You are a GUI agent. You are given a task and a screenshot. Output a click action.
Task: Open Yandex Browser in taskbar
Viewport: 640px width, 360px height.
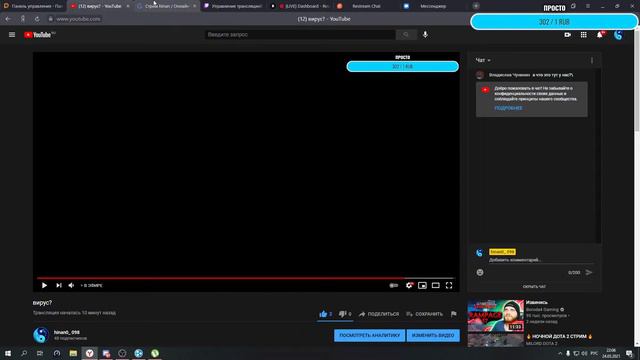pos(89,353)
